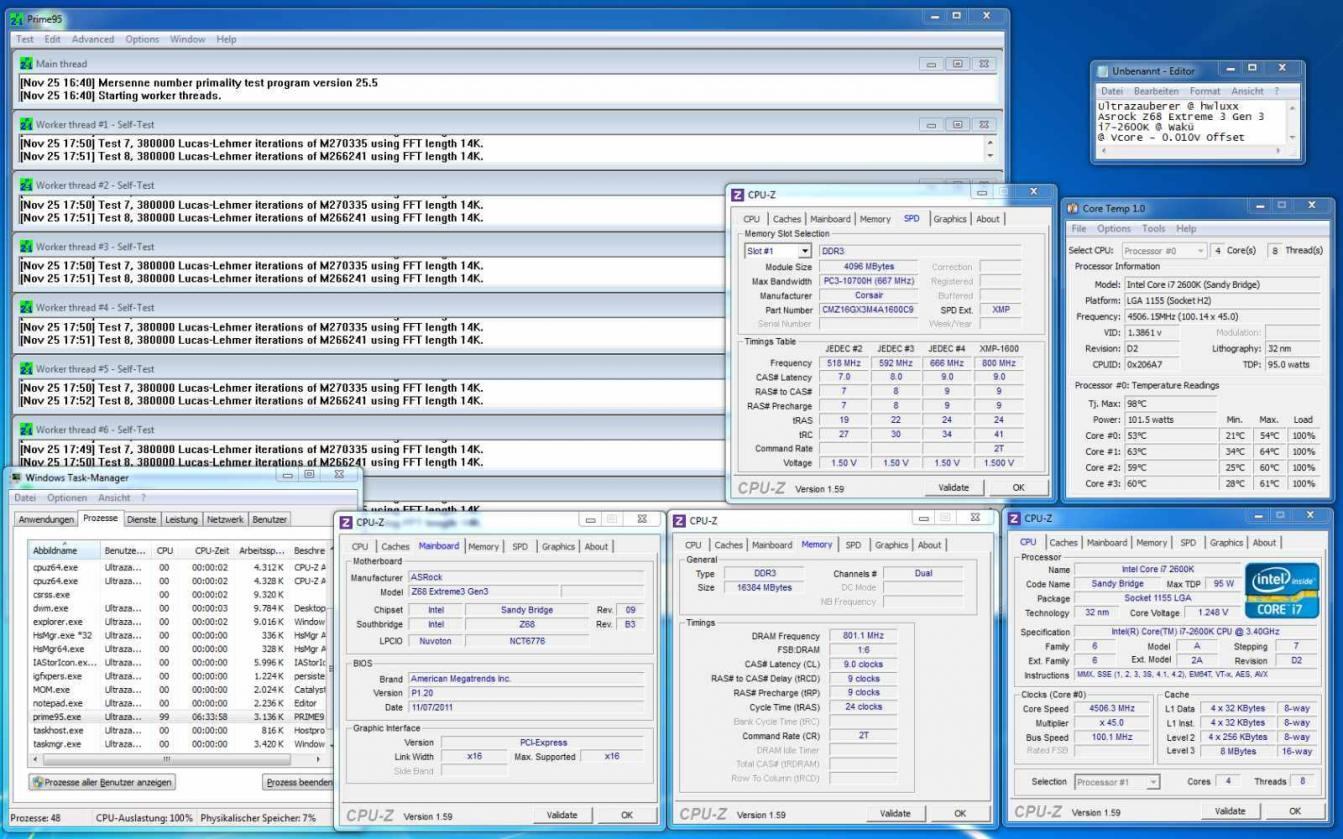The height and width of the screenshot is (839, 1343).
Task: Click the CPU-Z CPU window title icon
Action: click(x=1015, y=518)
